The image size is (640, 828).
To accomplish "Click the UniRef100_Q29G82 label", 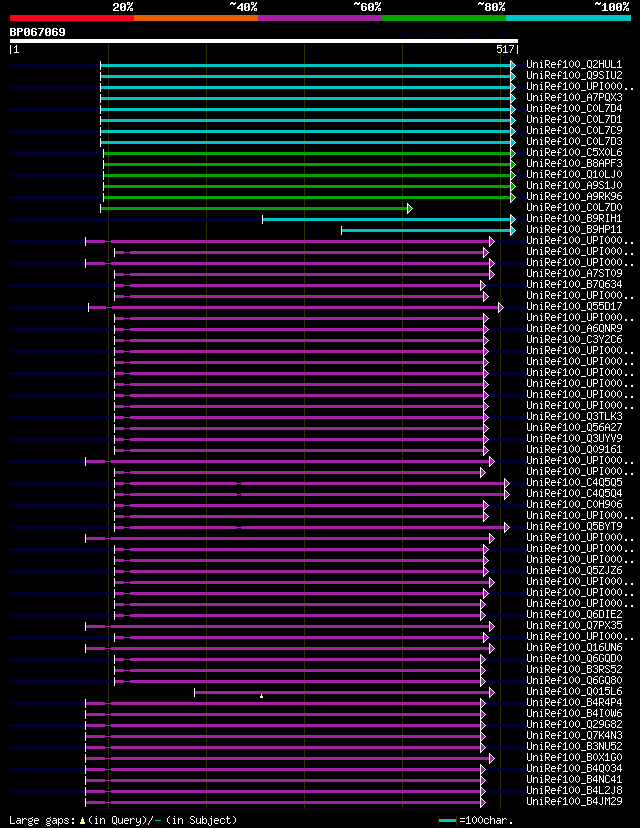I will coord(574,724).
